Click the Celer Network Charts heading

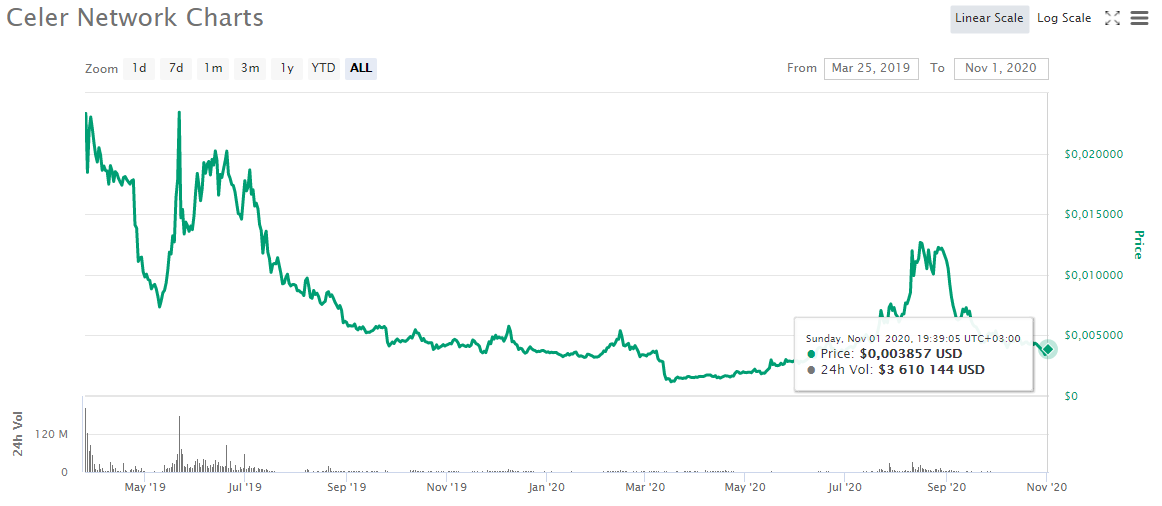pos(135,18)
